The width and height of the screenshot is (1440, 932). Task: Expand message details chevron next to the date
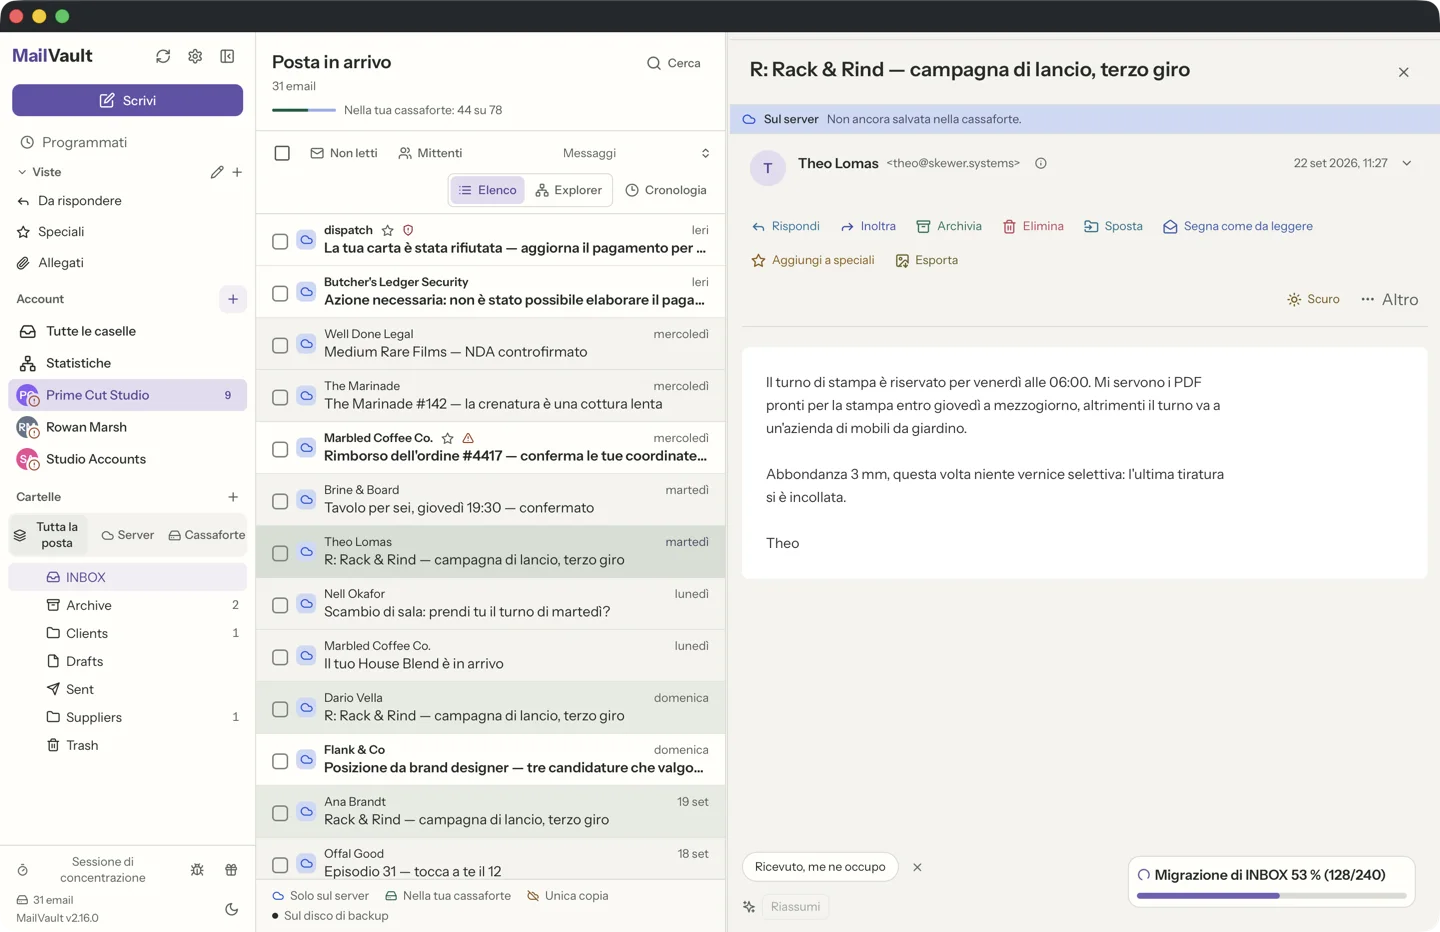[1407, 163]
